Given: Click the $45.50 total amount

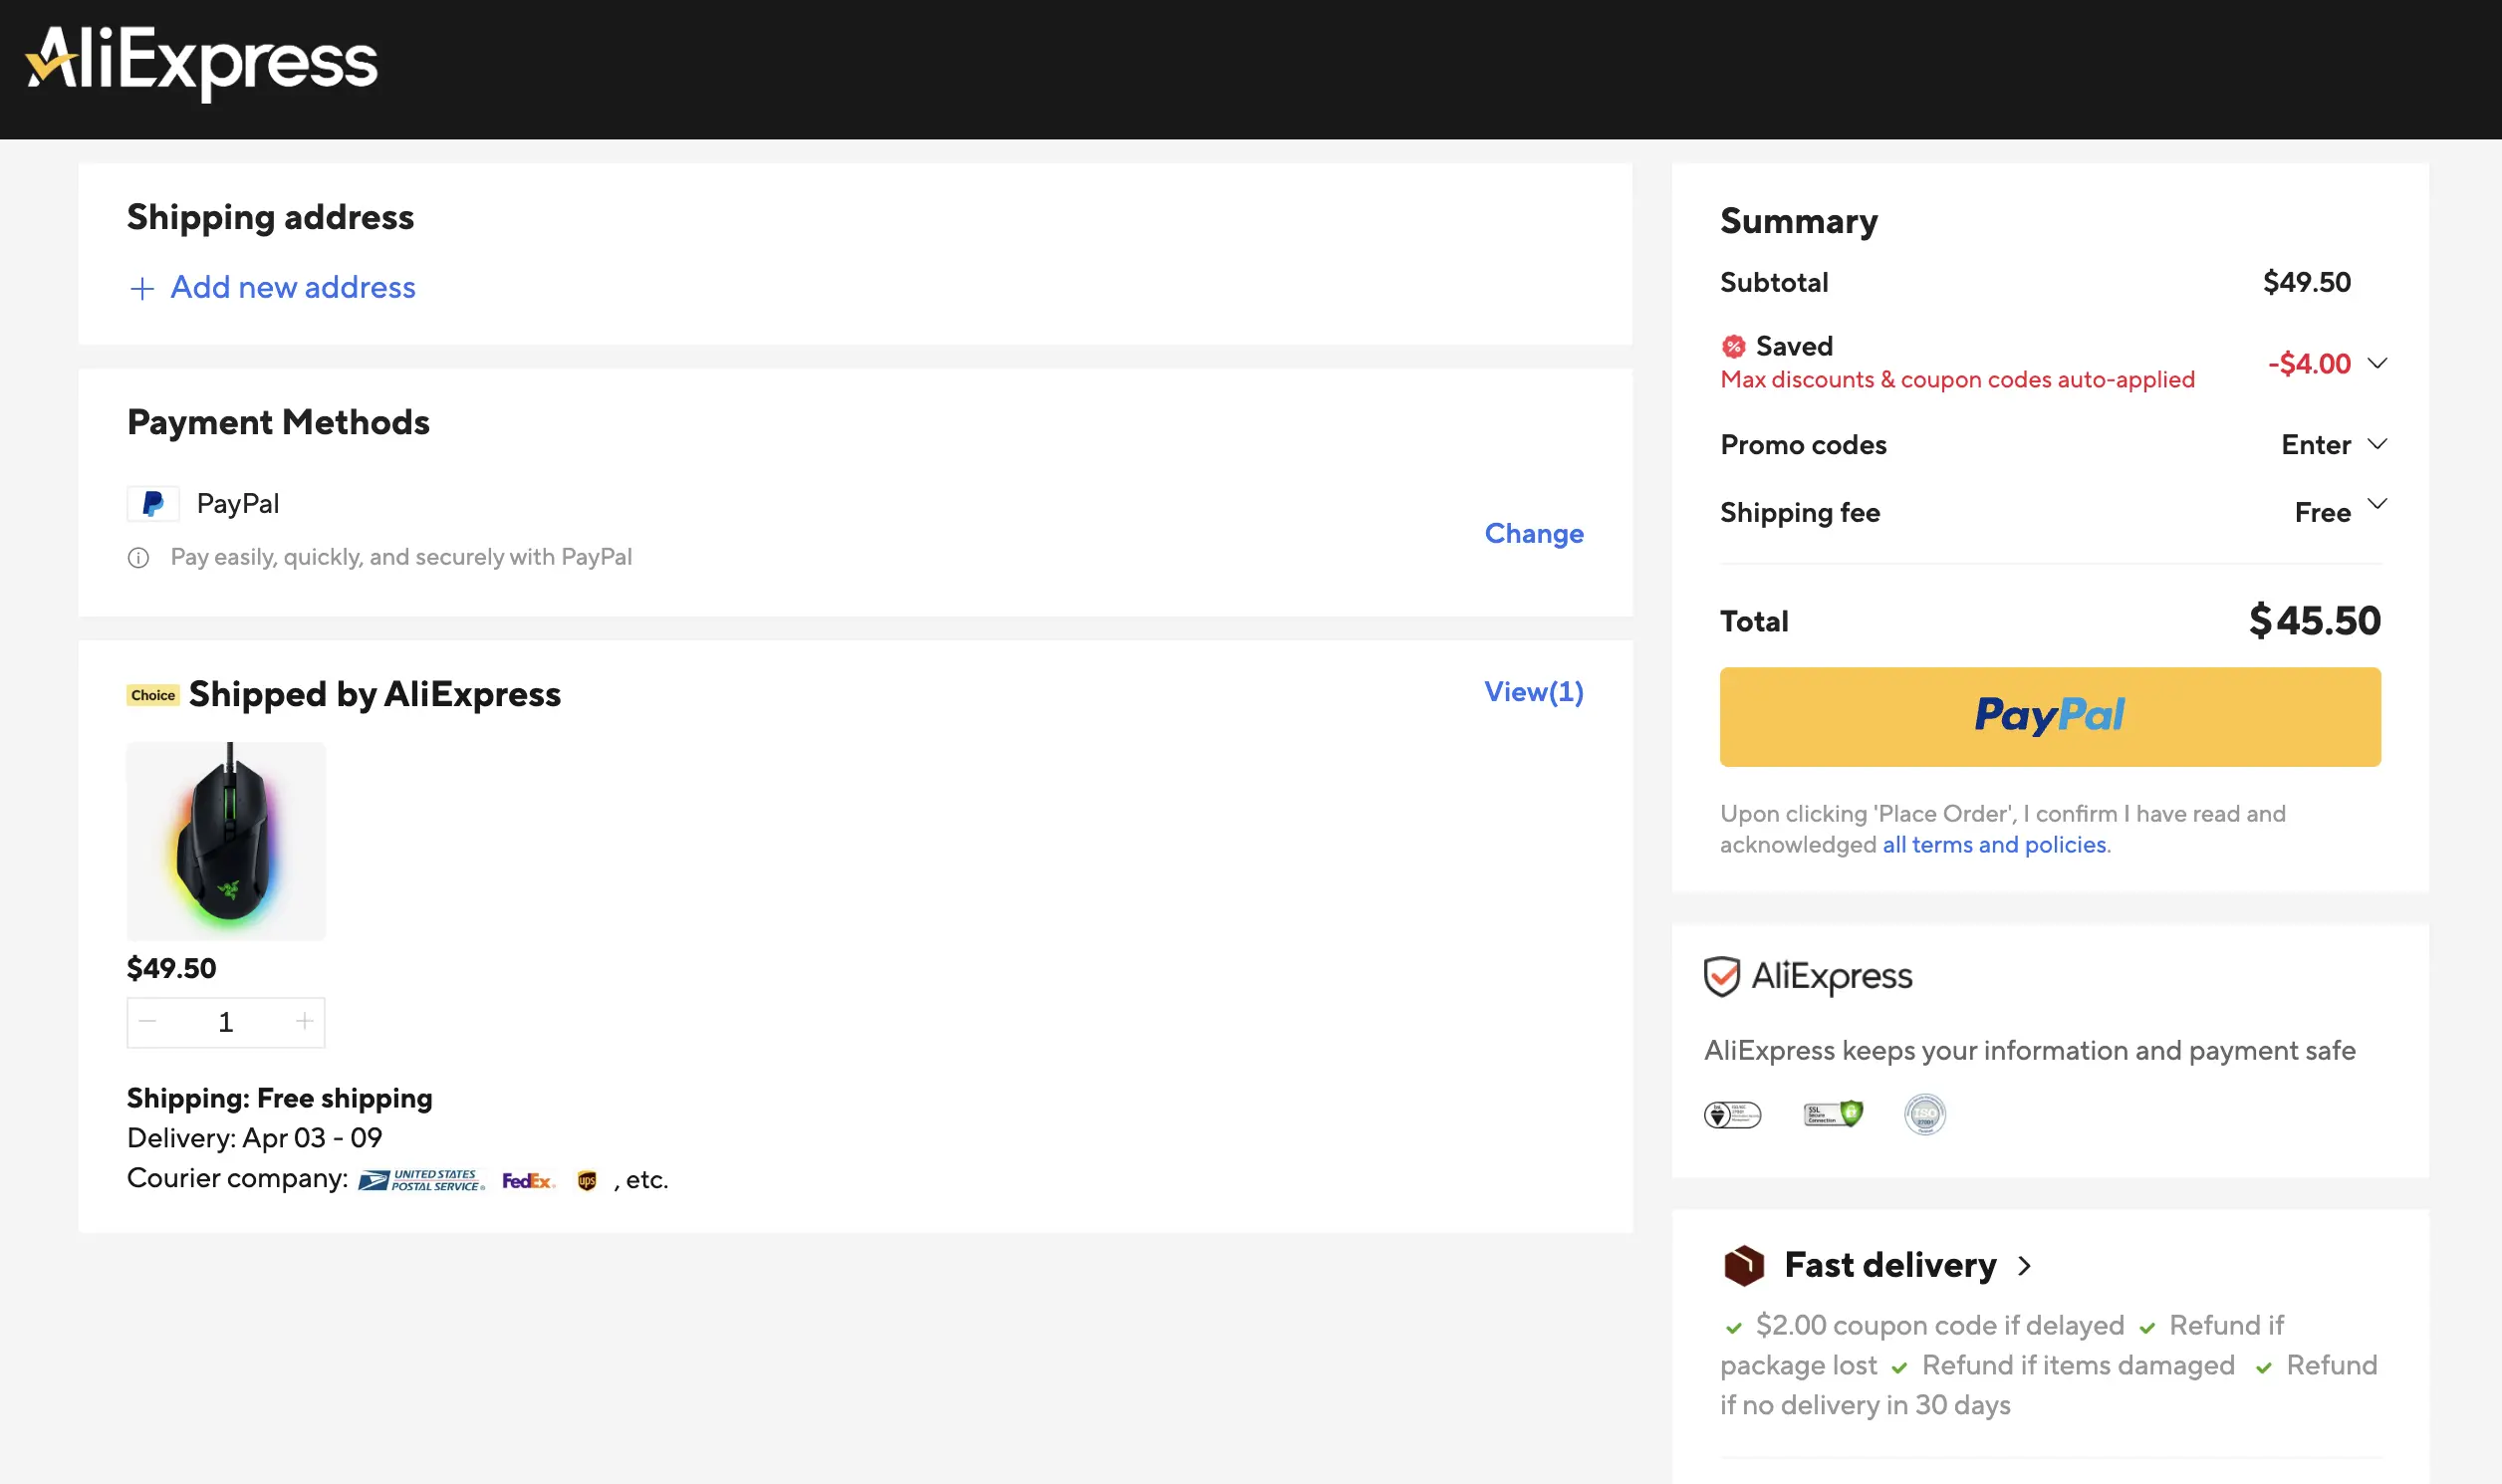Looking at the screenshot, I should [x=2314, y=621].
